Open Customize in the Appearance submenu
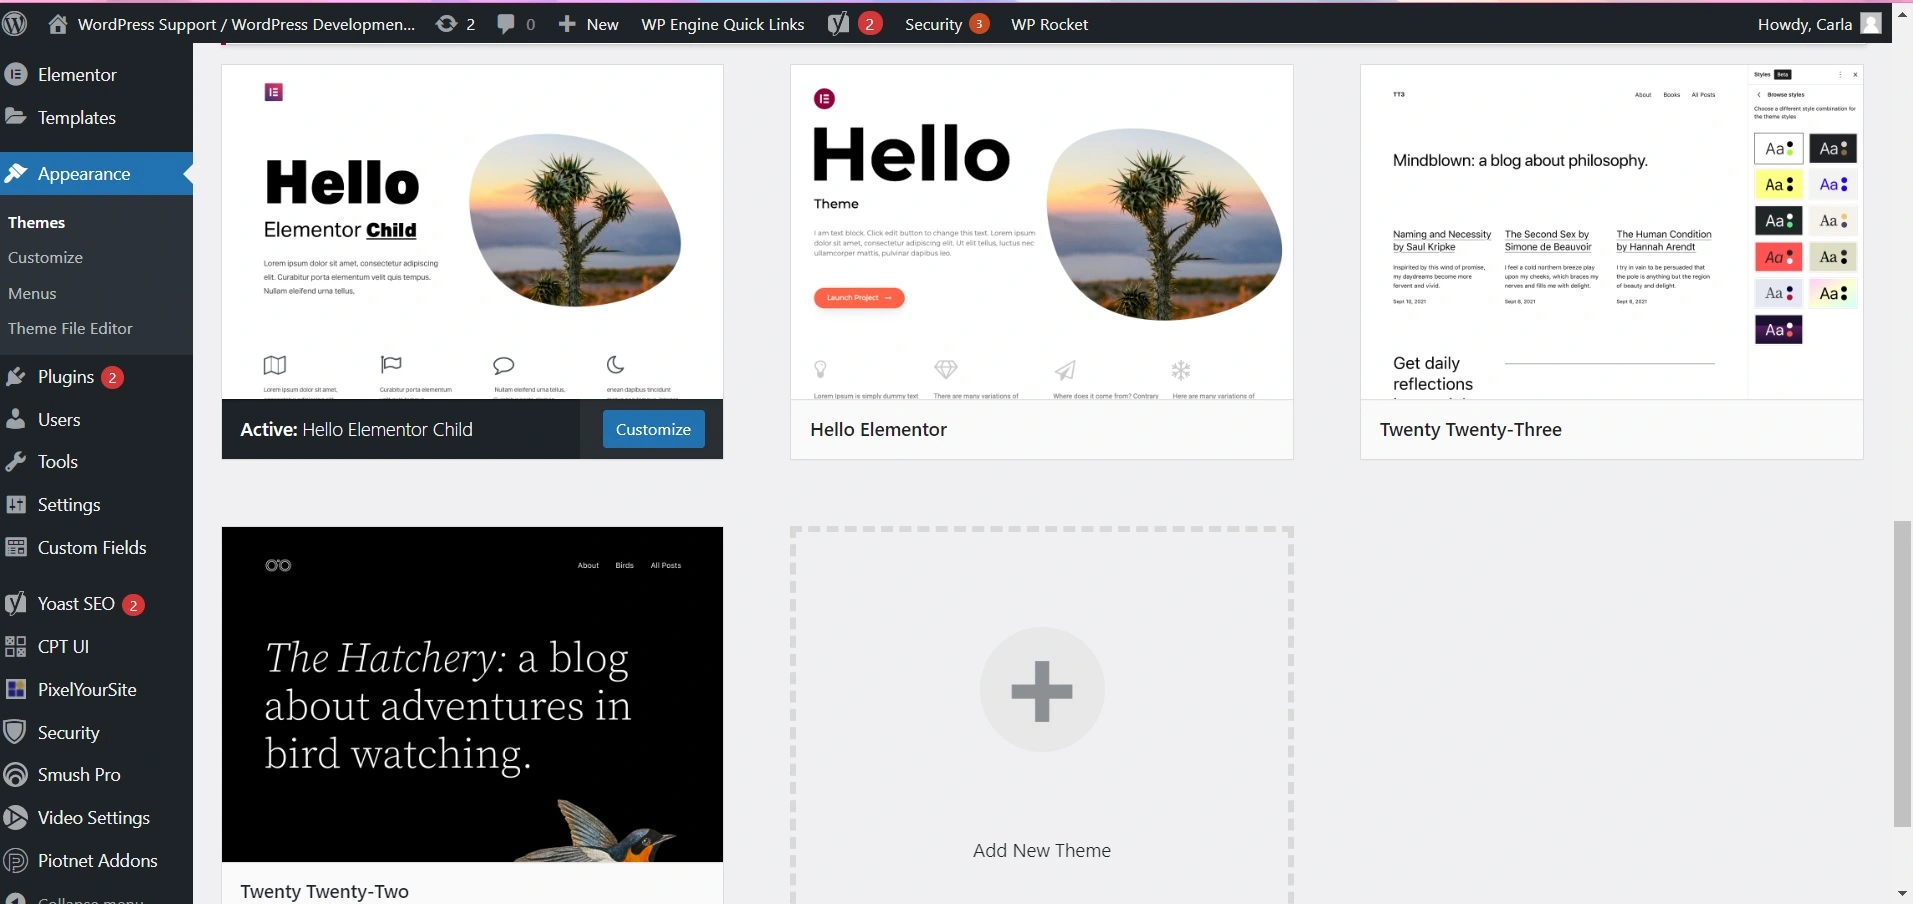The height and width of the screenshot is (904, 1913). coord(45,257)
